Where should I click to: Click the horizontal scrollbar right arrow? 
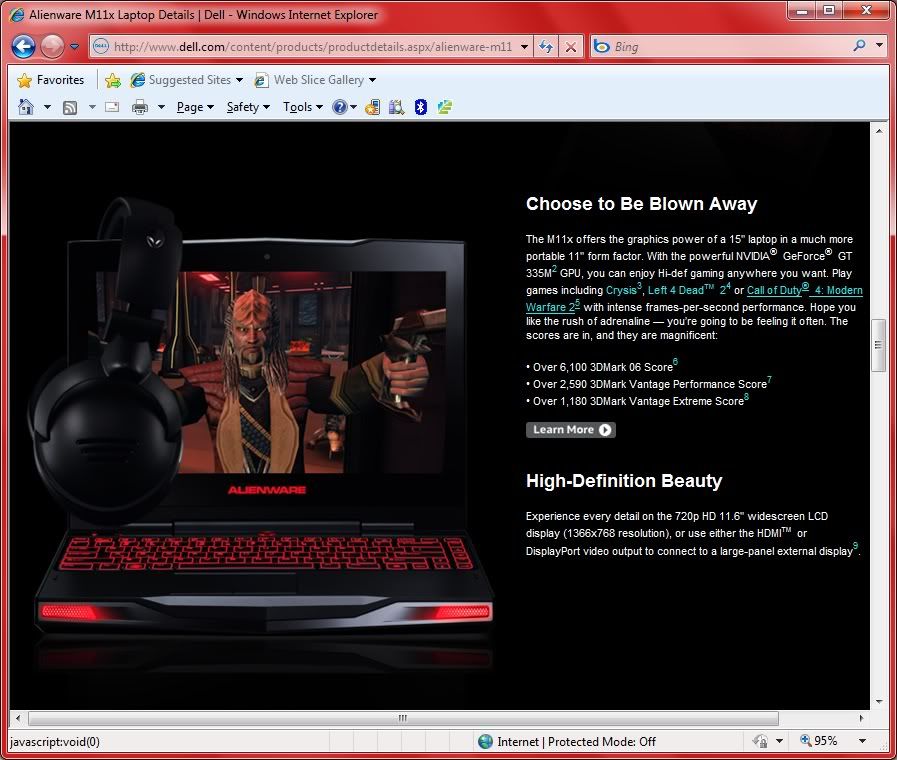[x=862, y=718]
